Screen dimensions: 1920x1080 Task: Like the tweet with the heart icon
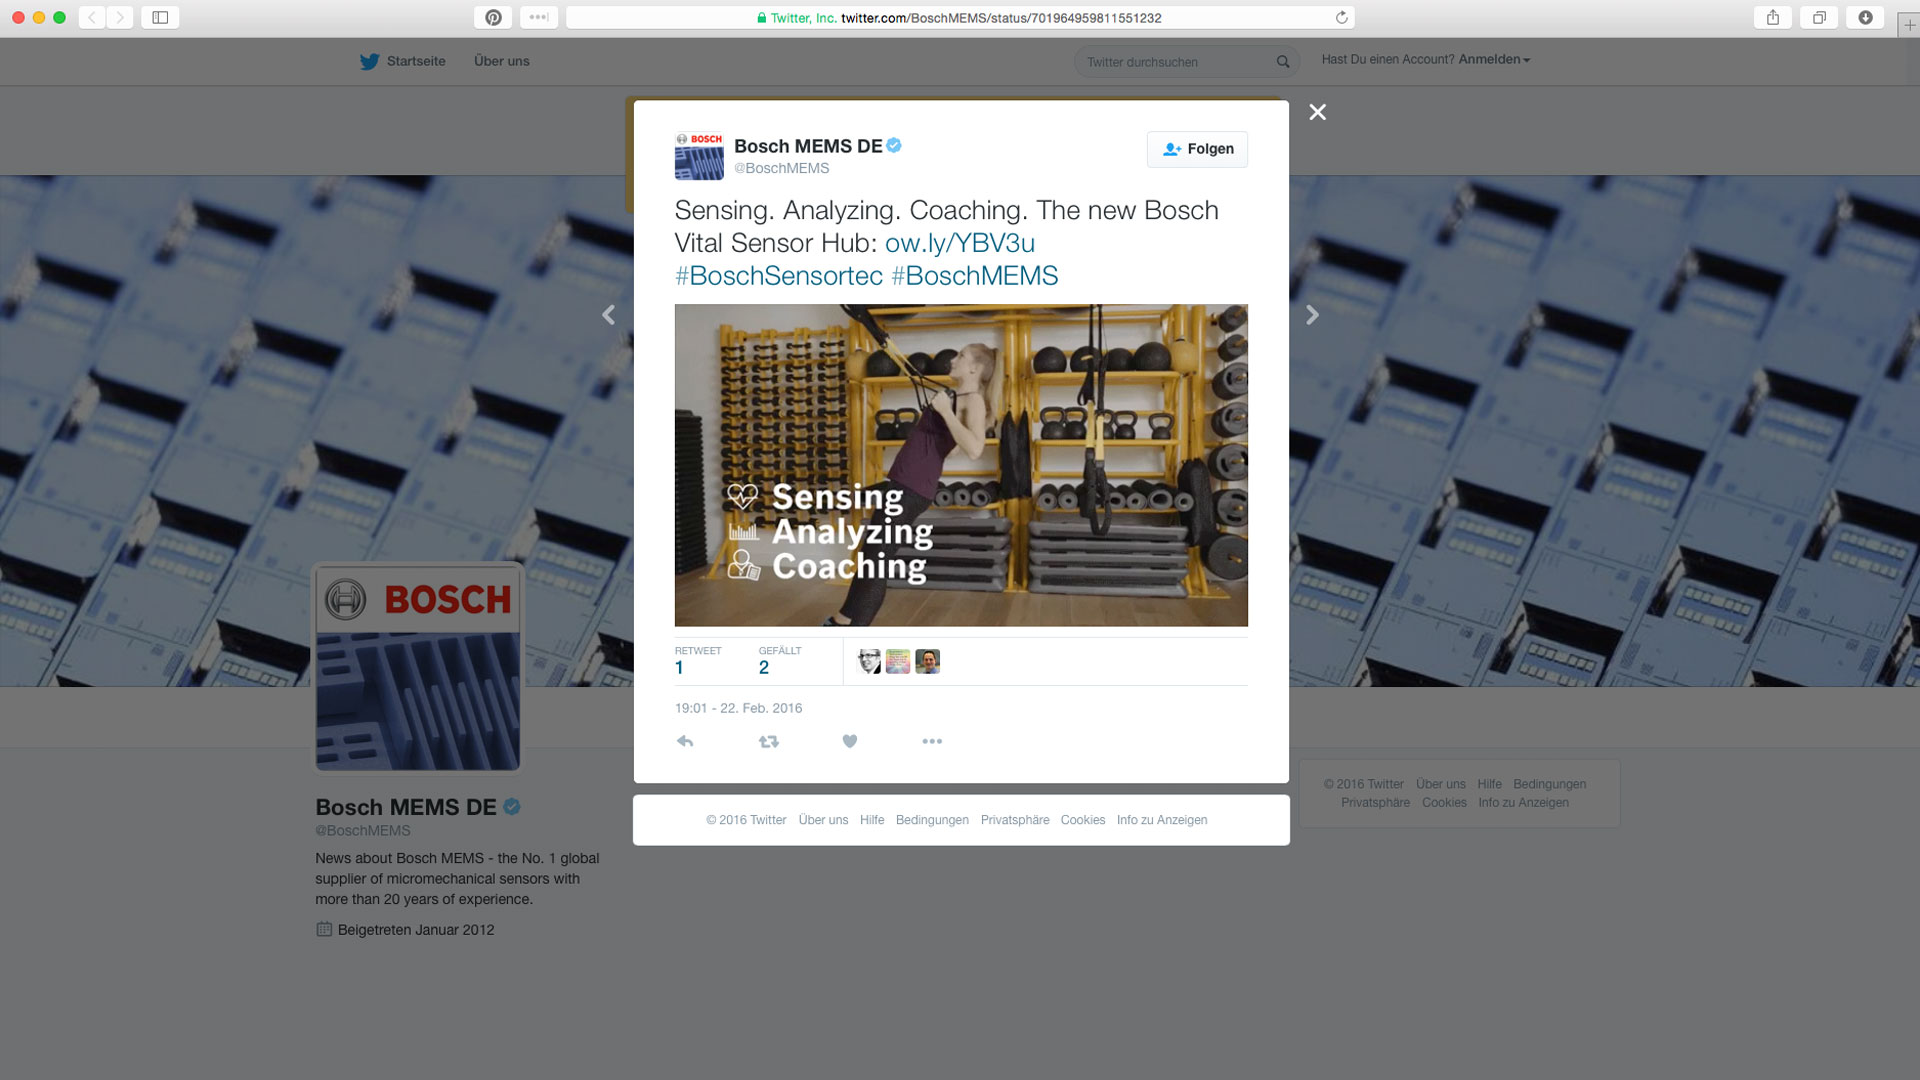pyautogui.click(x=850, y=741)
